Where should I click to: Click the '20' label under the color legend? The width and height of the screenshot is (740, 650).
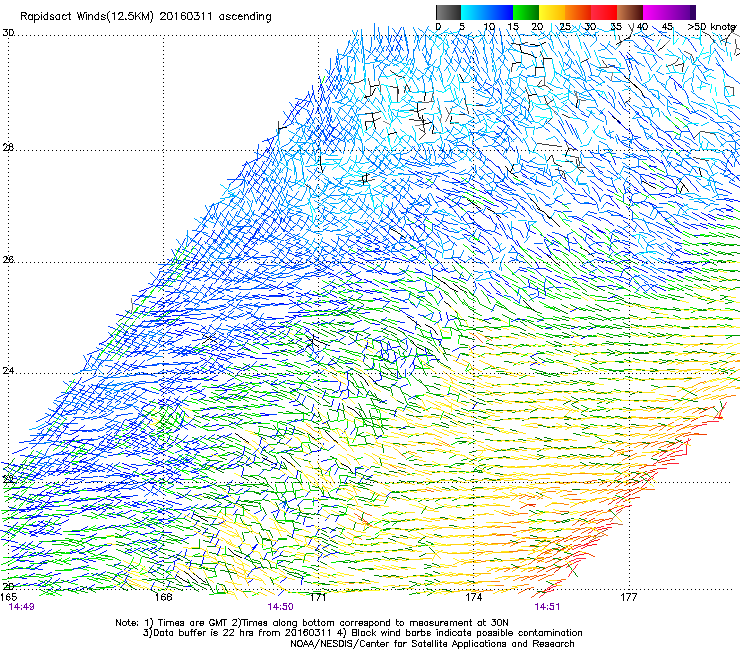537,27
